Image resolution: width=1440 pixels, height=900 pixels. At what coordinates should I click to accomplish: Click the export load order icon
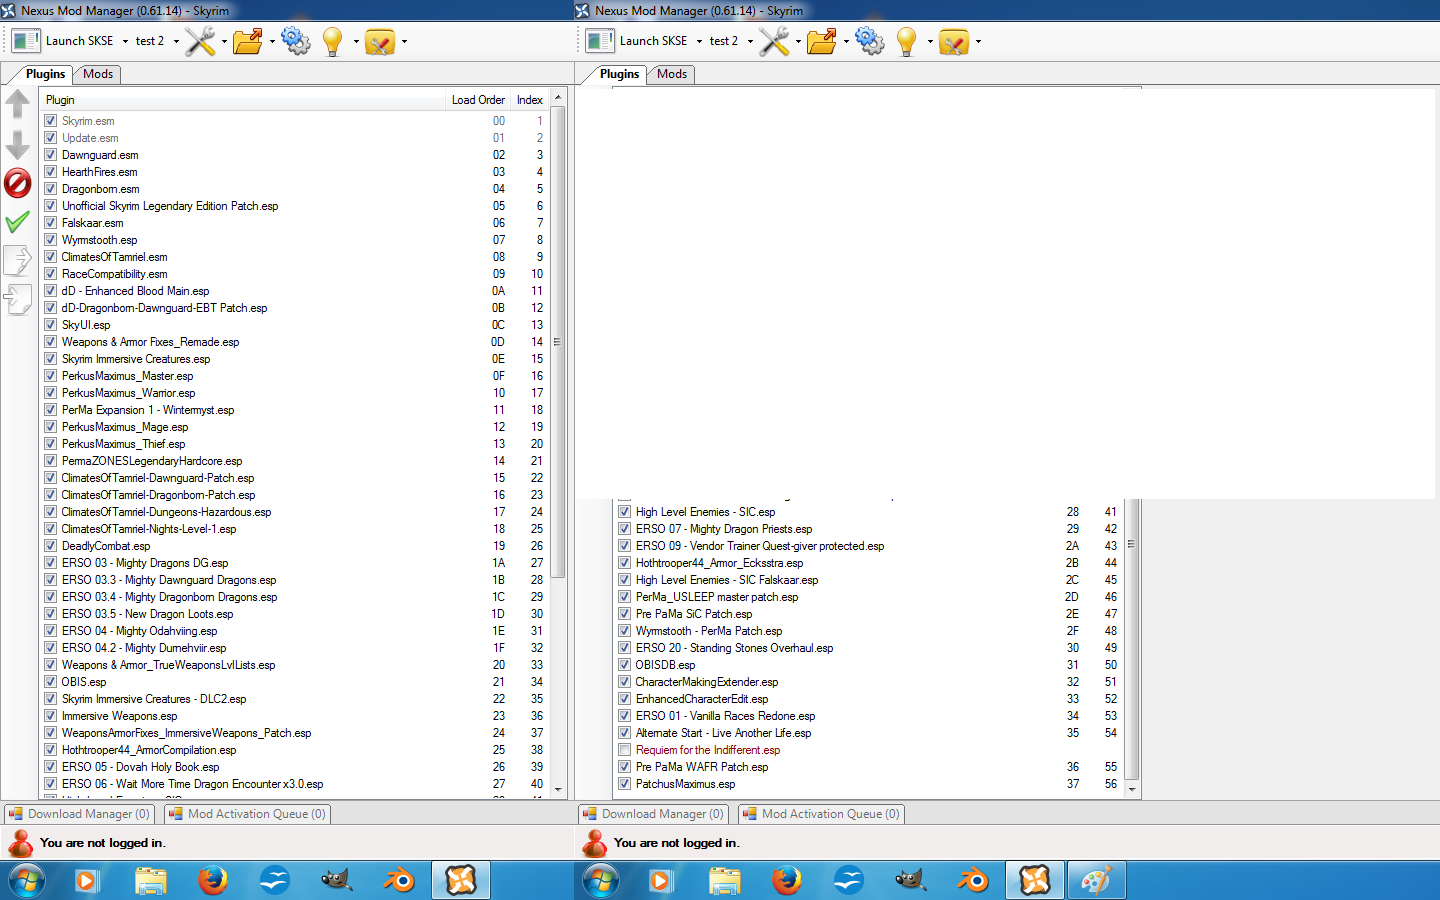tap(18, 260)
